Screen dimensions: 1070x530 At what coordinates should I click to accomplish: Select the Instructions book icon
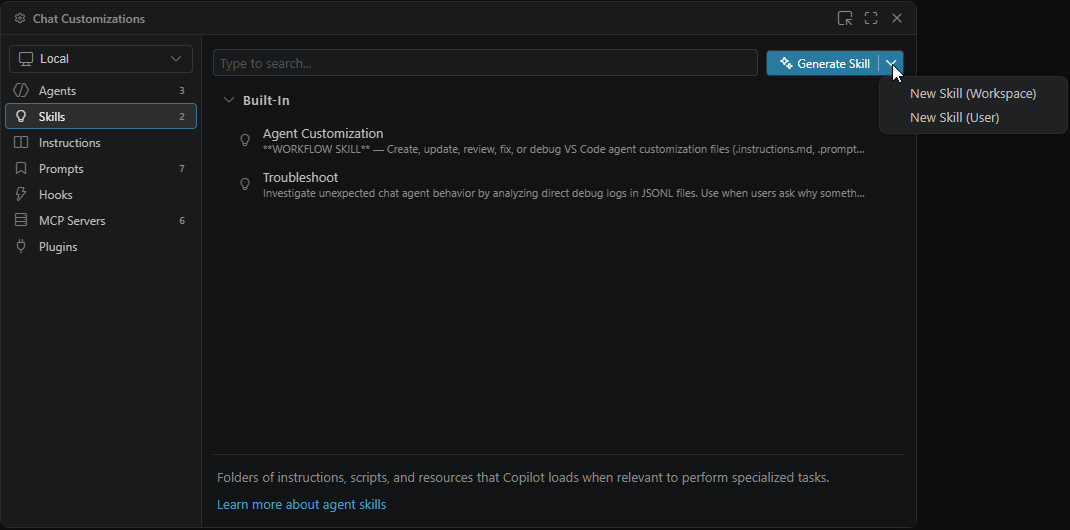pyautogui.click(x=21, y=143)
